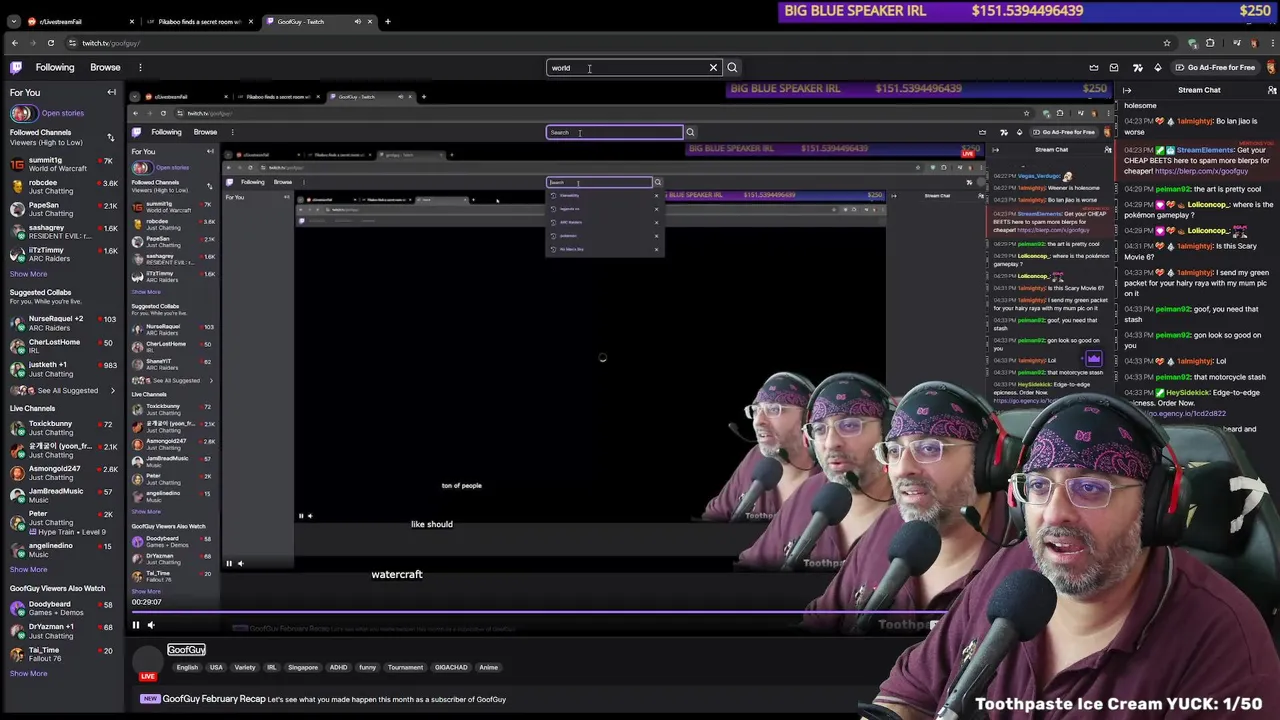1280x720 pixels.
Task: Click the twitch.tv/goofguy address bar
Action: (x=600, y=43)
